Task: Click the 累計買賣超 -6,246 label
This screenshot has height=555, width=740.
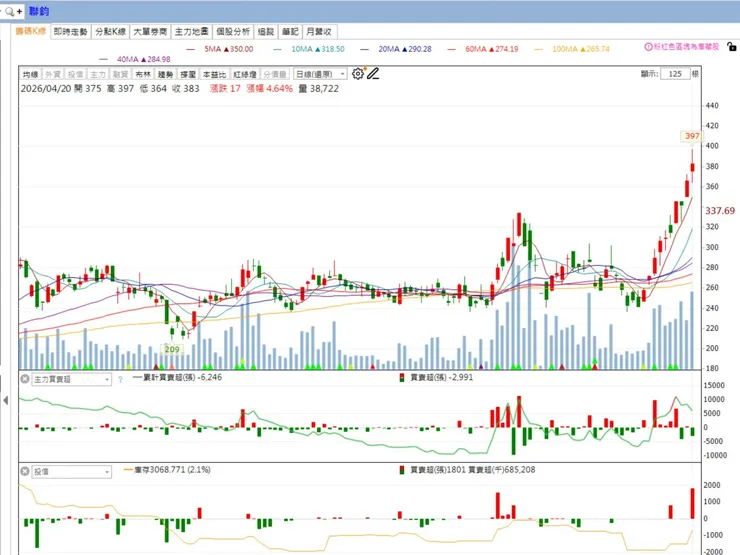Action: click(177, 378)
